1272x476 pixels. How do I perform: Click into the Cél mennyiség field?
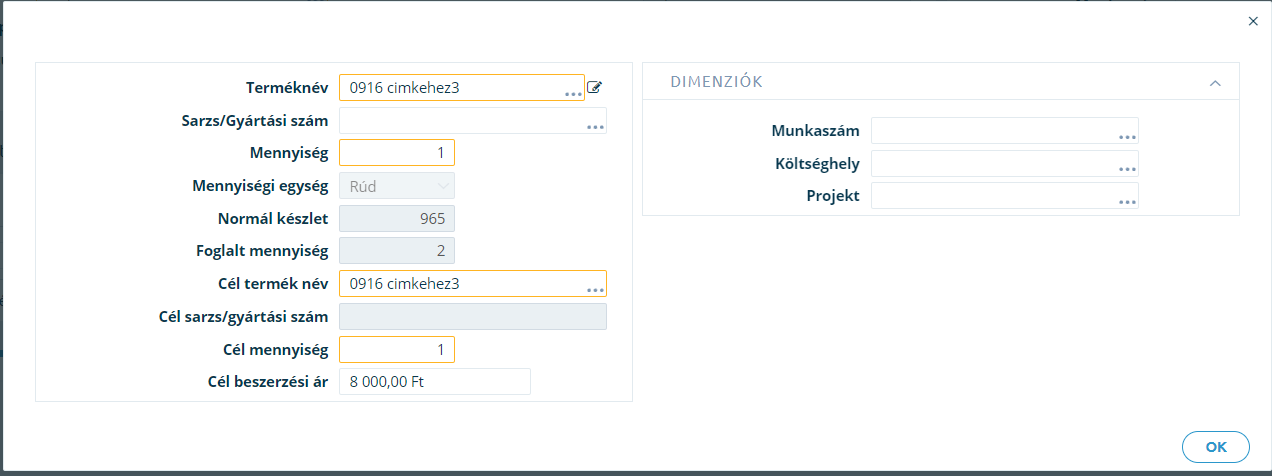397,349
